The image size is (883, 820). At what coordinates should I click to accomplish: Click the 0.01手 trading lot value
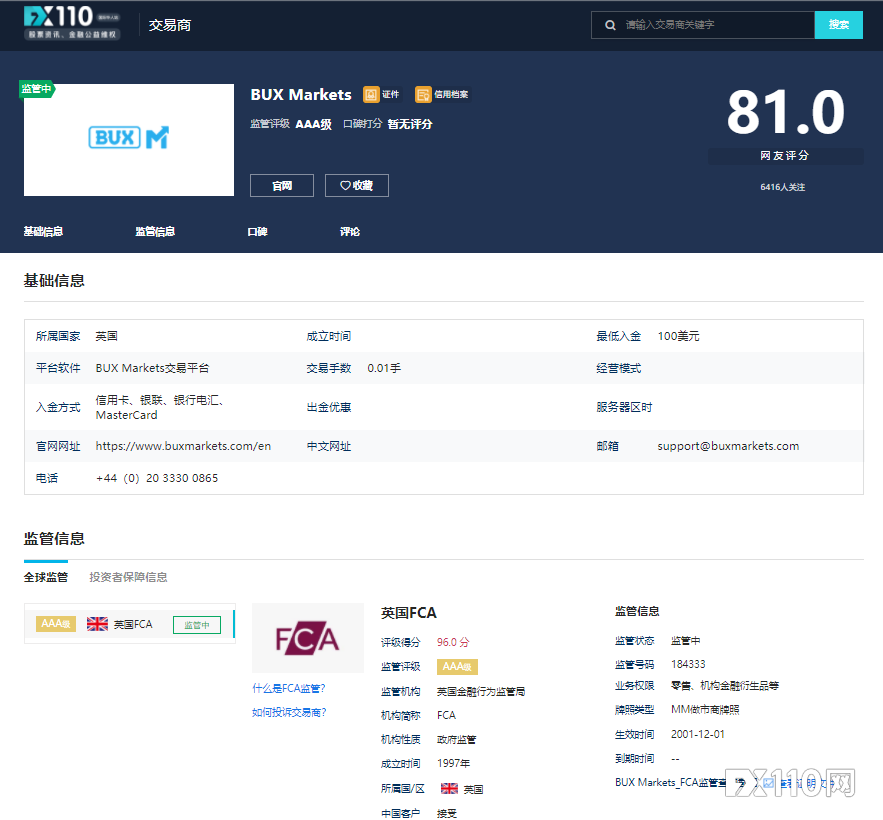point(384,368)
